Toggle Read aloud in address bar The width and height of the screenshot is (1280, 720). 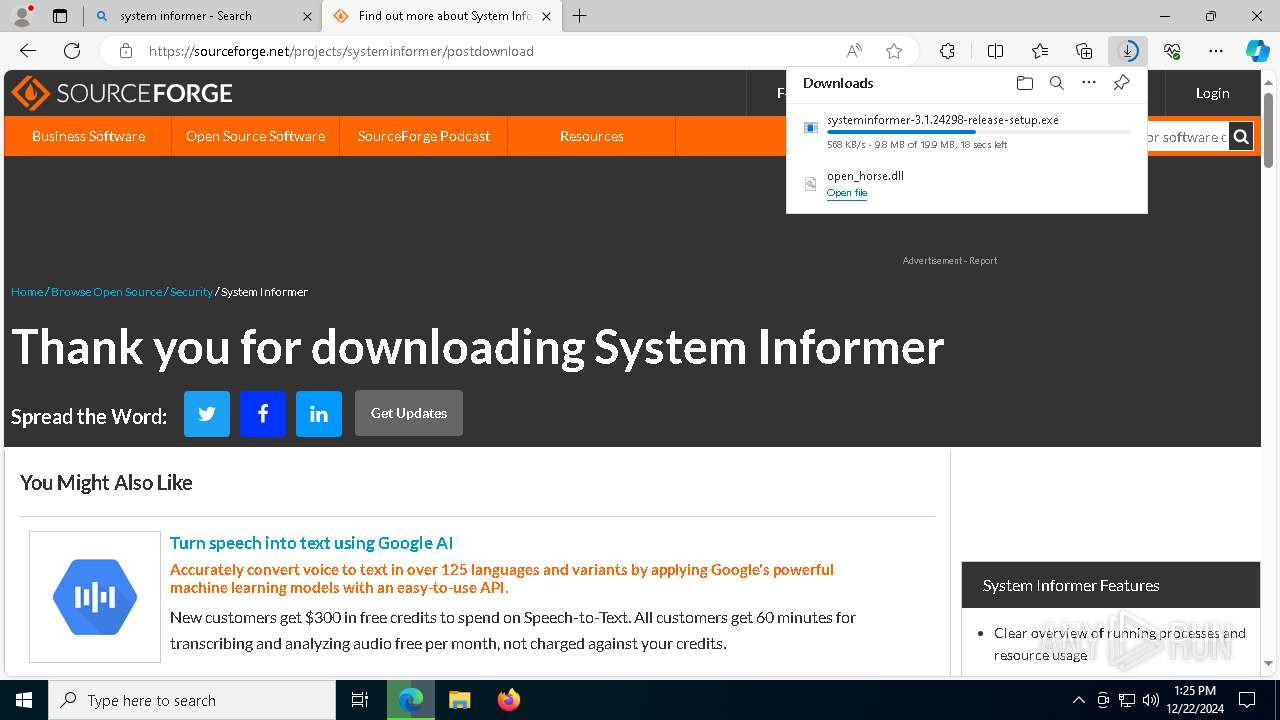854,51
